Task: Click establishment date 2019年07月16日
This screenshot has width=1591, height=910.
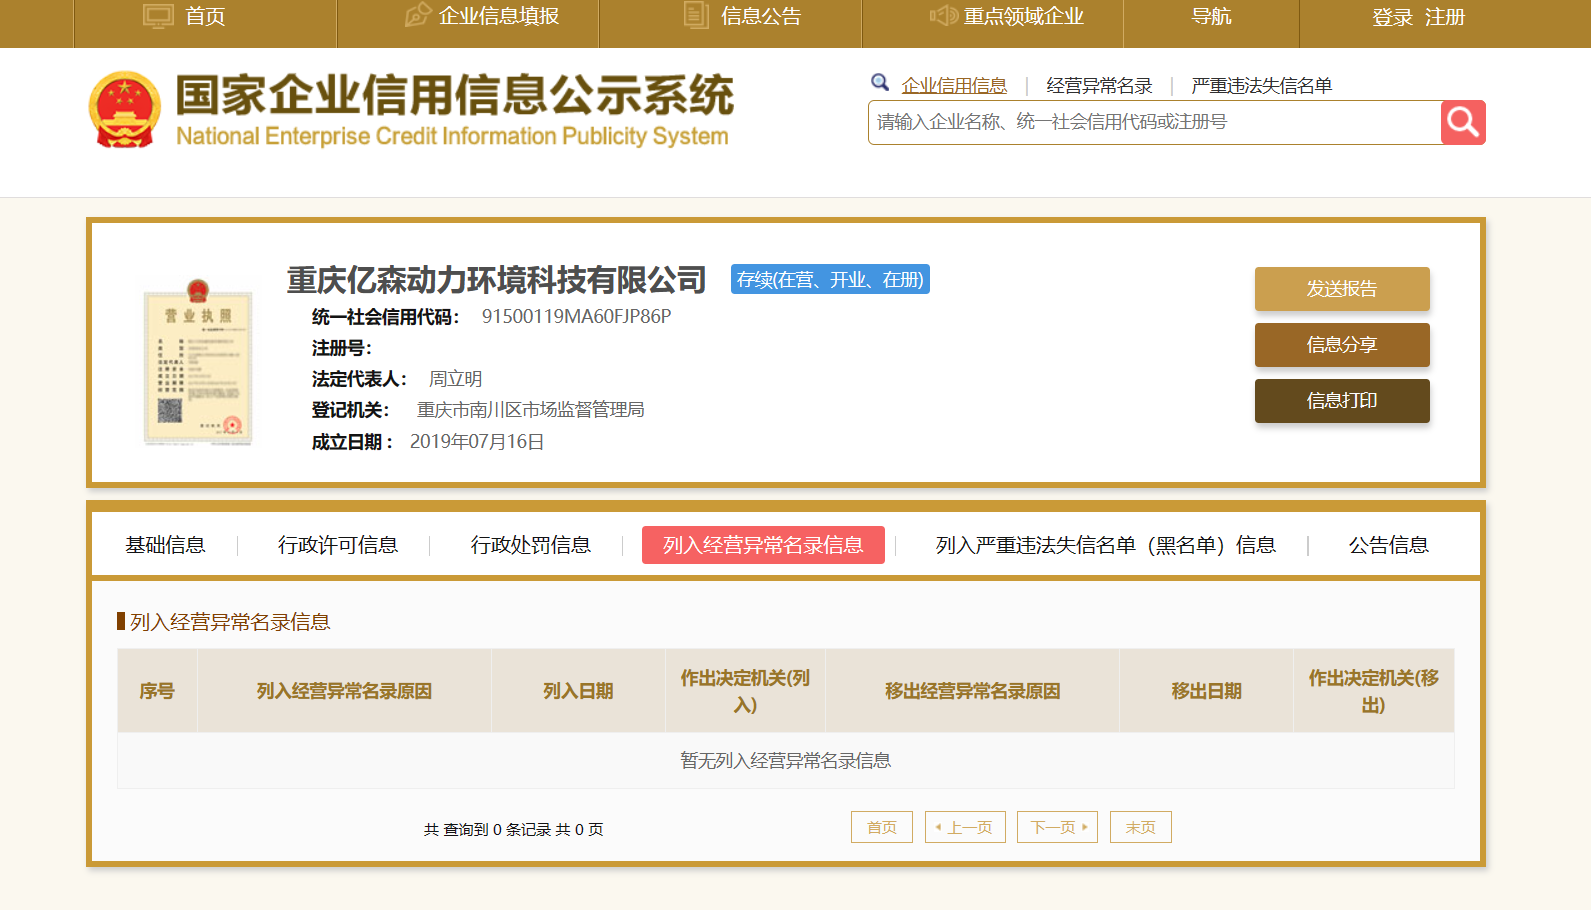Action: tap(477, 442)
